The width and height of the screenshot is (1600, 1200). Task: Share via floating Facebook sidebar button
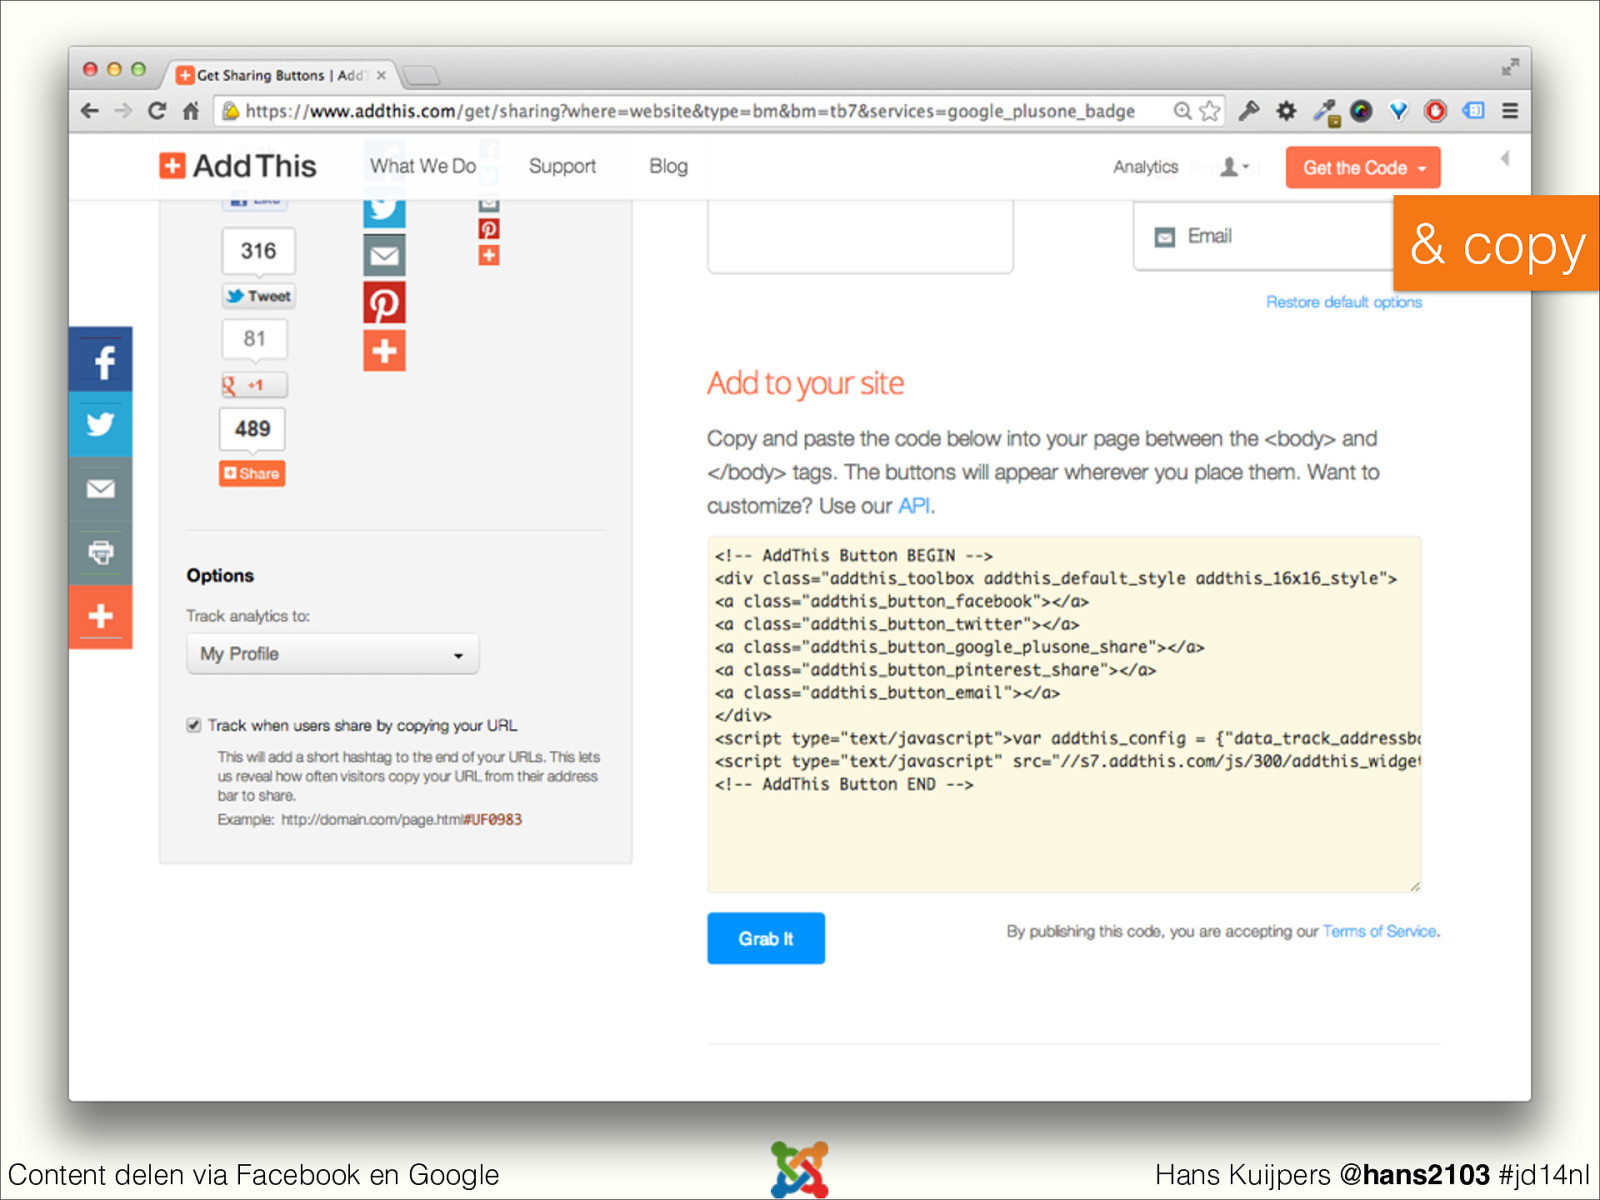click(x=101, y=360)
